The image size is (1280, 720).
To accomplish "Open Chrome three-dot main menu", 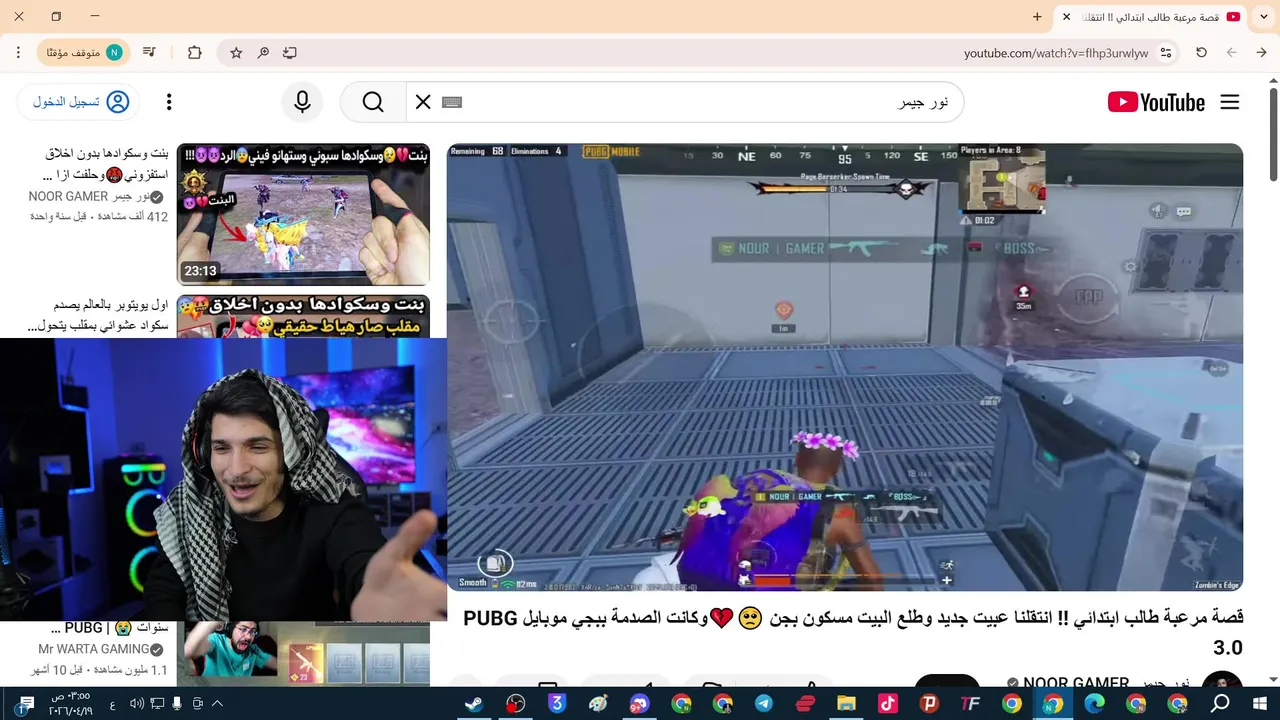I will coord(18,53).
